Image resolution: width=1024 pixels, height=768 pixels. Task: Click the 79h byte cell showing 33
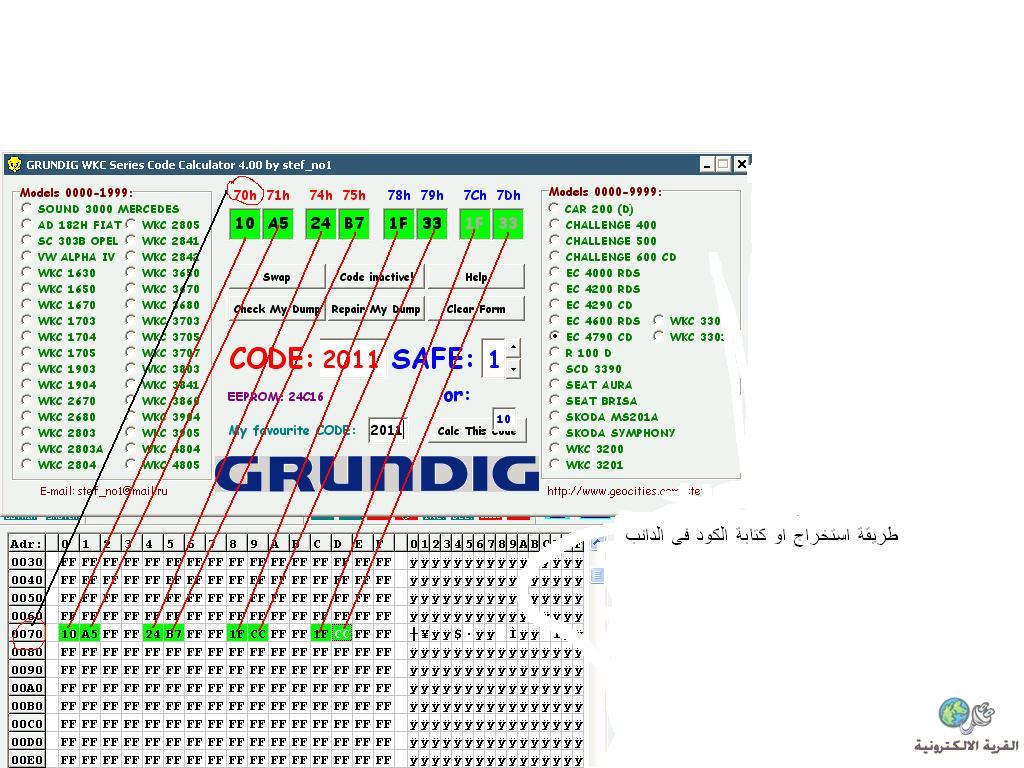point(432,223)
